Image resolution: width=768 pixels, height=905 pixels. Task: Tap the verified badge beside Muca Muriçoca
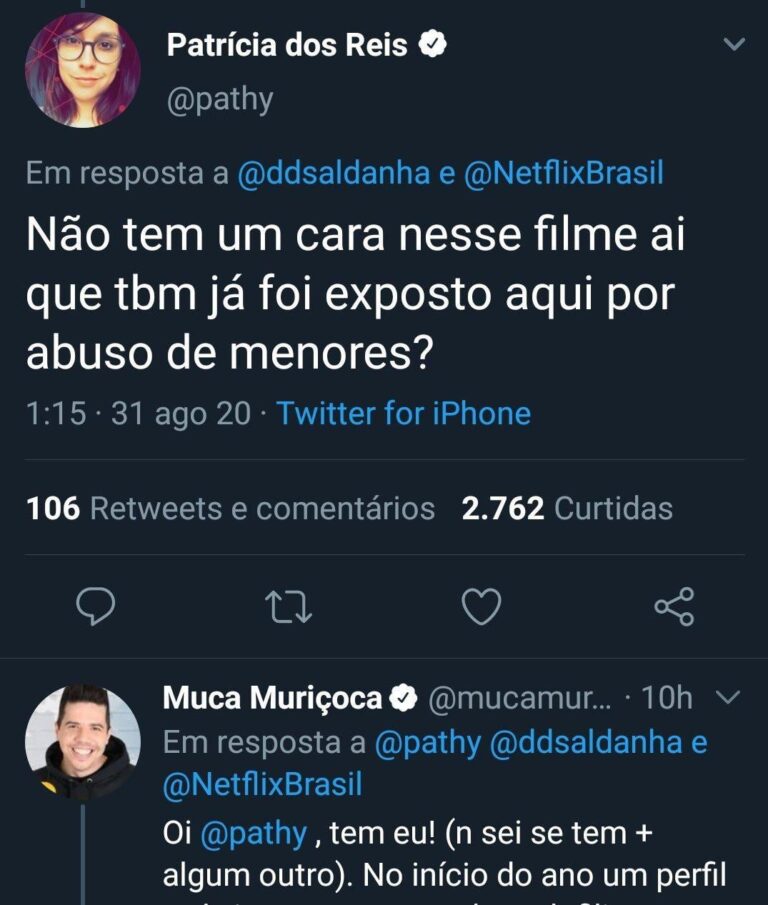tap(403, 699)
